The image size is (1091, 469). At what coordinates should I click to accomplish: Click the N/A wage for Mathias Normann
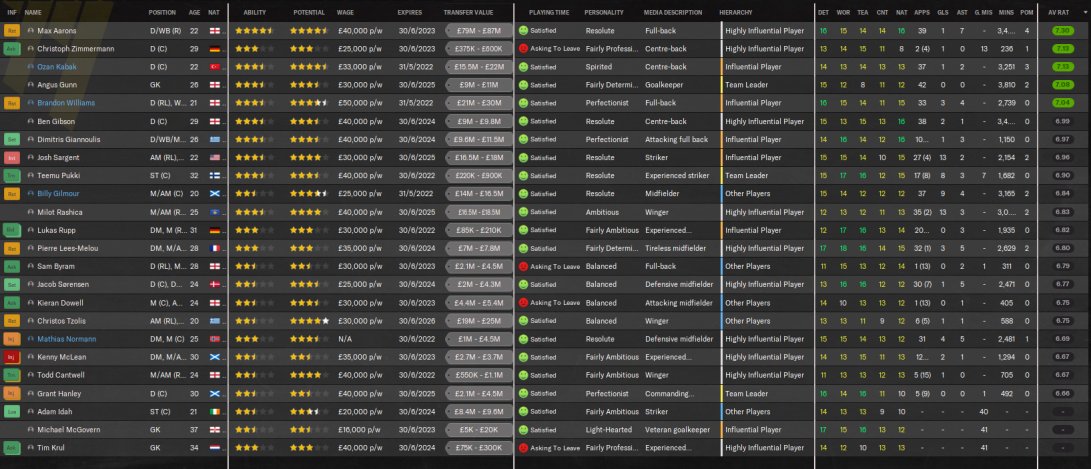344,339
